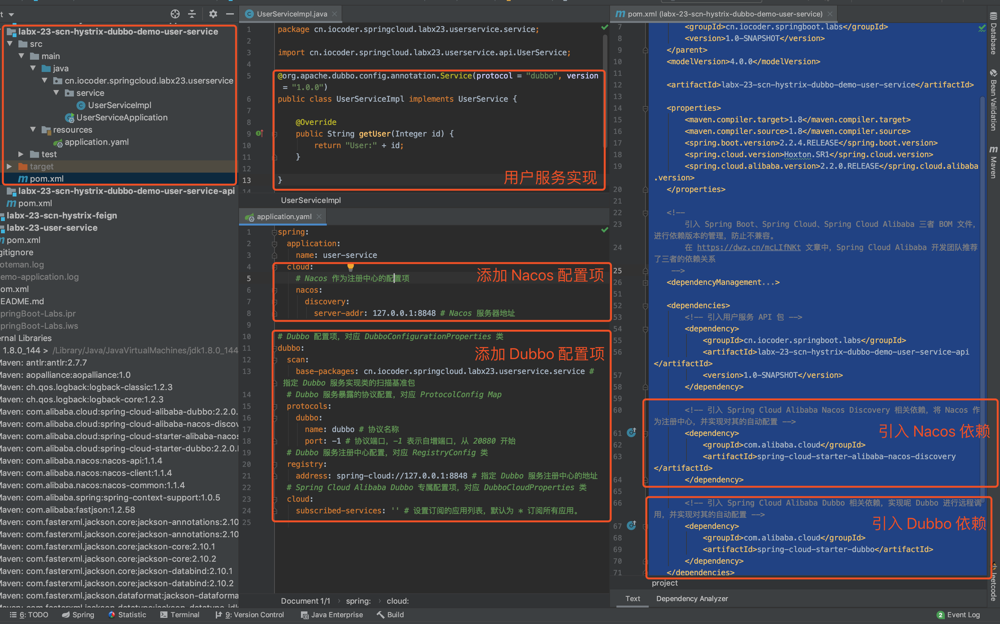Open Maven tool window
This screenshot has height=624, width=1000.
point(993,161)
